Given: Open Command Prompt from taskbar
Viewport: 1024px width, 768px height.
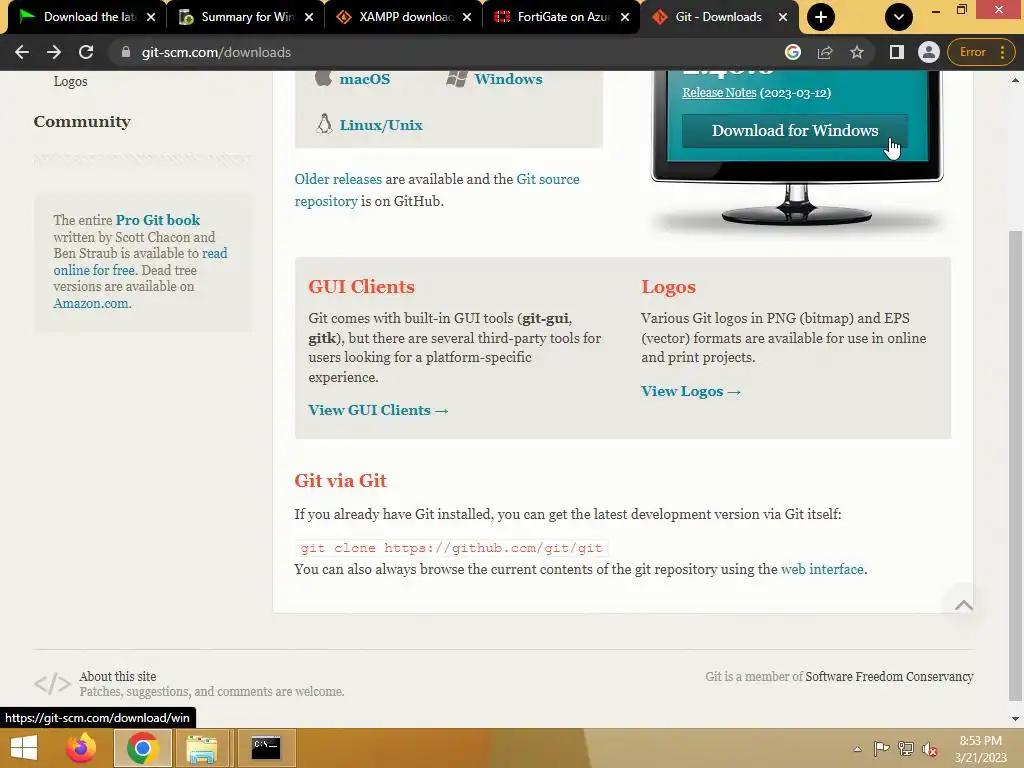Looking at the screenshot, I should [x=265, y=748].
